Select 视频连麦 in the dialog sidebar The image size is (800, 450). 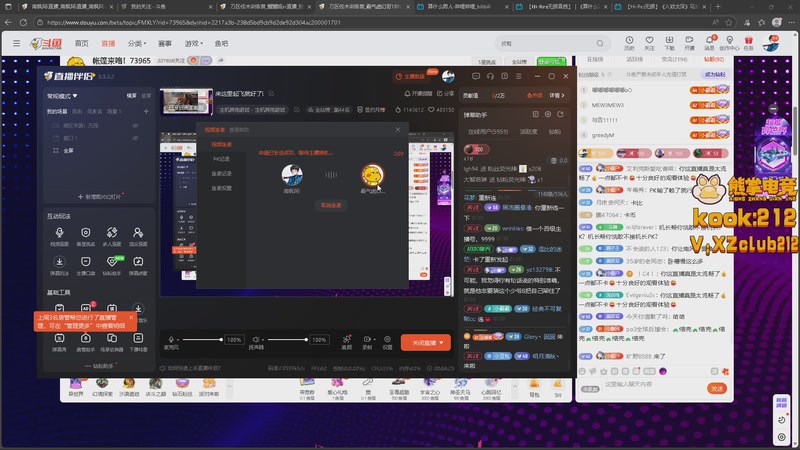coord(221,144)
